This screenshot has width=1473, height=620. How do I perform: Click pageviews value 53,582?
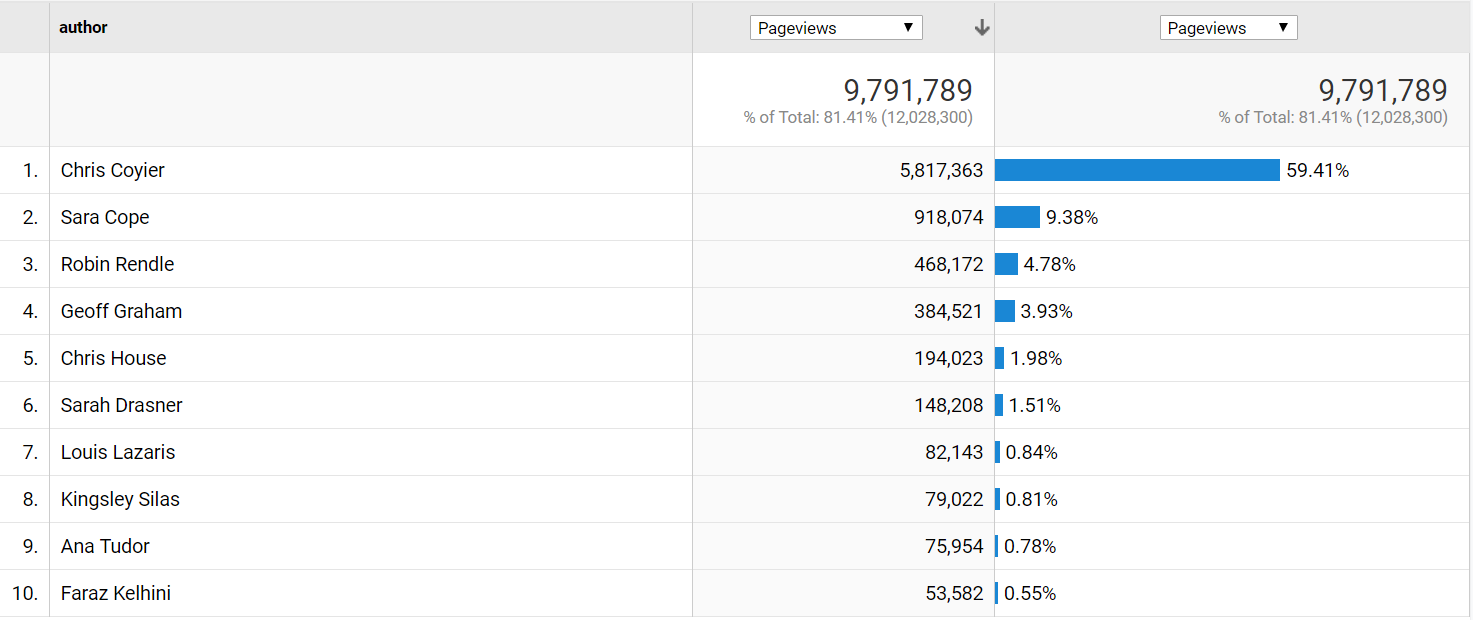point(954,593)
